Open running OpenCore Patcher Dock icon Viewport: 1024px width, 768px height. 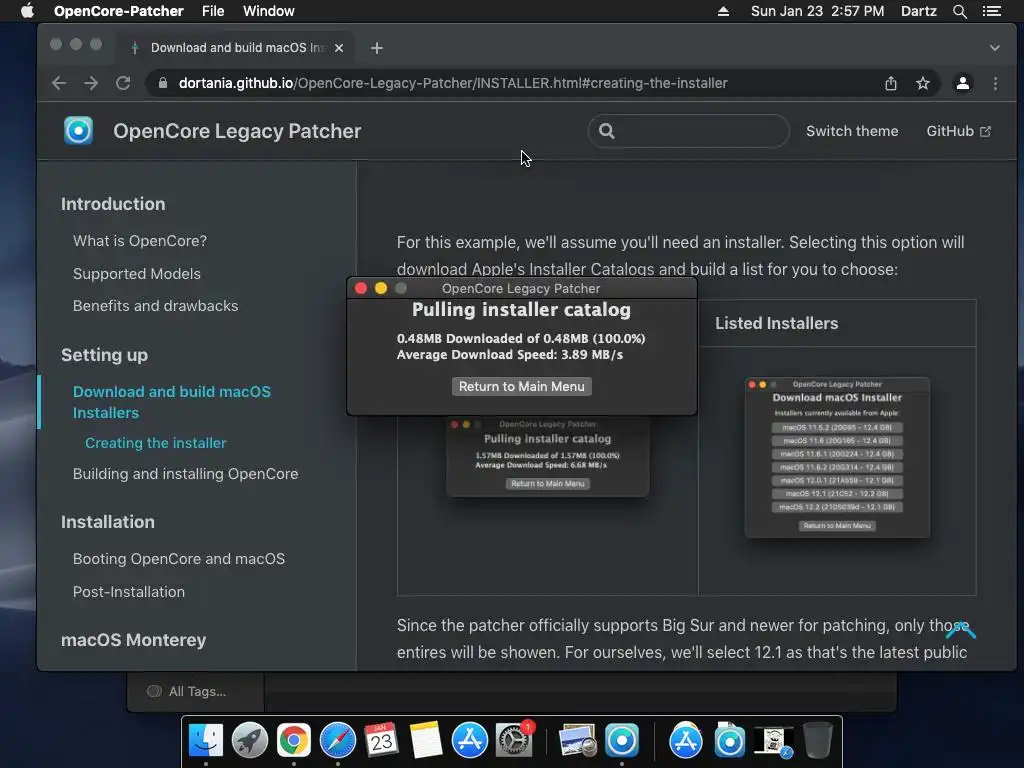[622, 741]
